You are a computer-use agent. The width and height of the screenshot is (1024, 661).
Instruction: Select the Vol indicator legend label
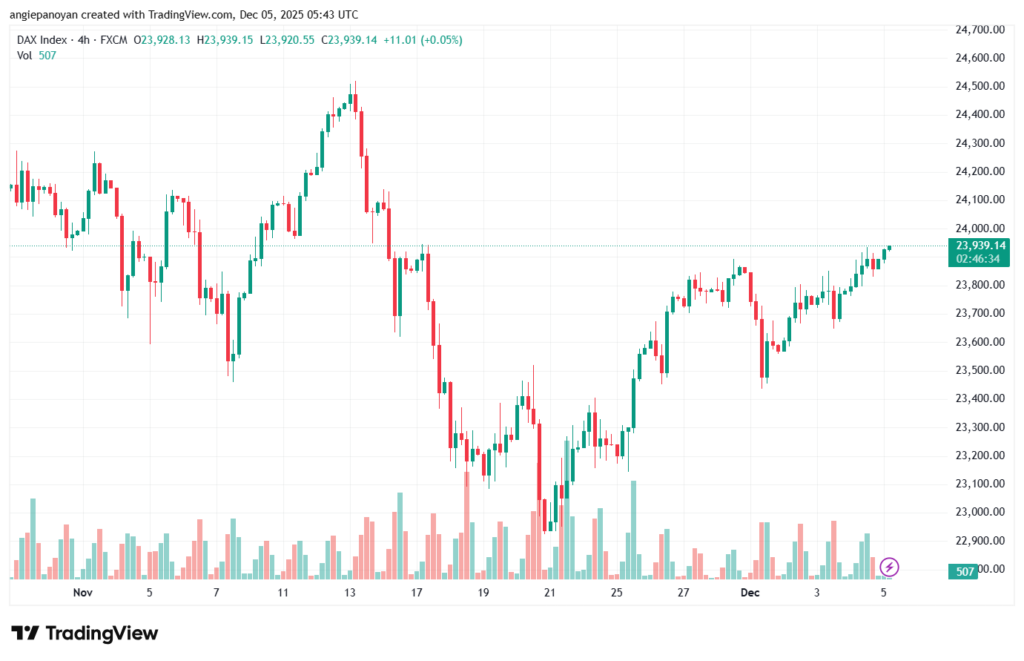point(24,55)
